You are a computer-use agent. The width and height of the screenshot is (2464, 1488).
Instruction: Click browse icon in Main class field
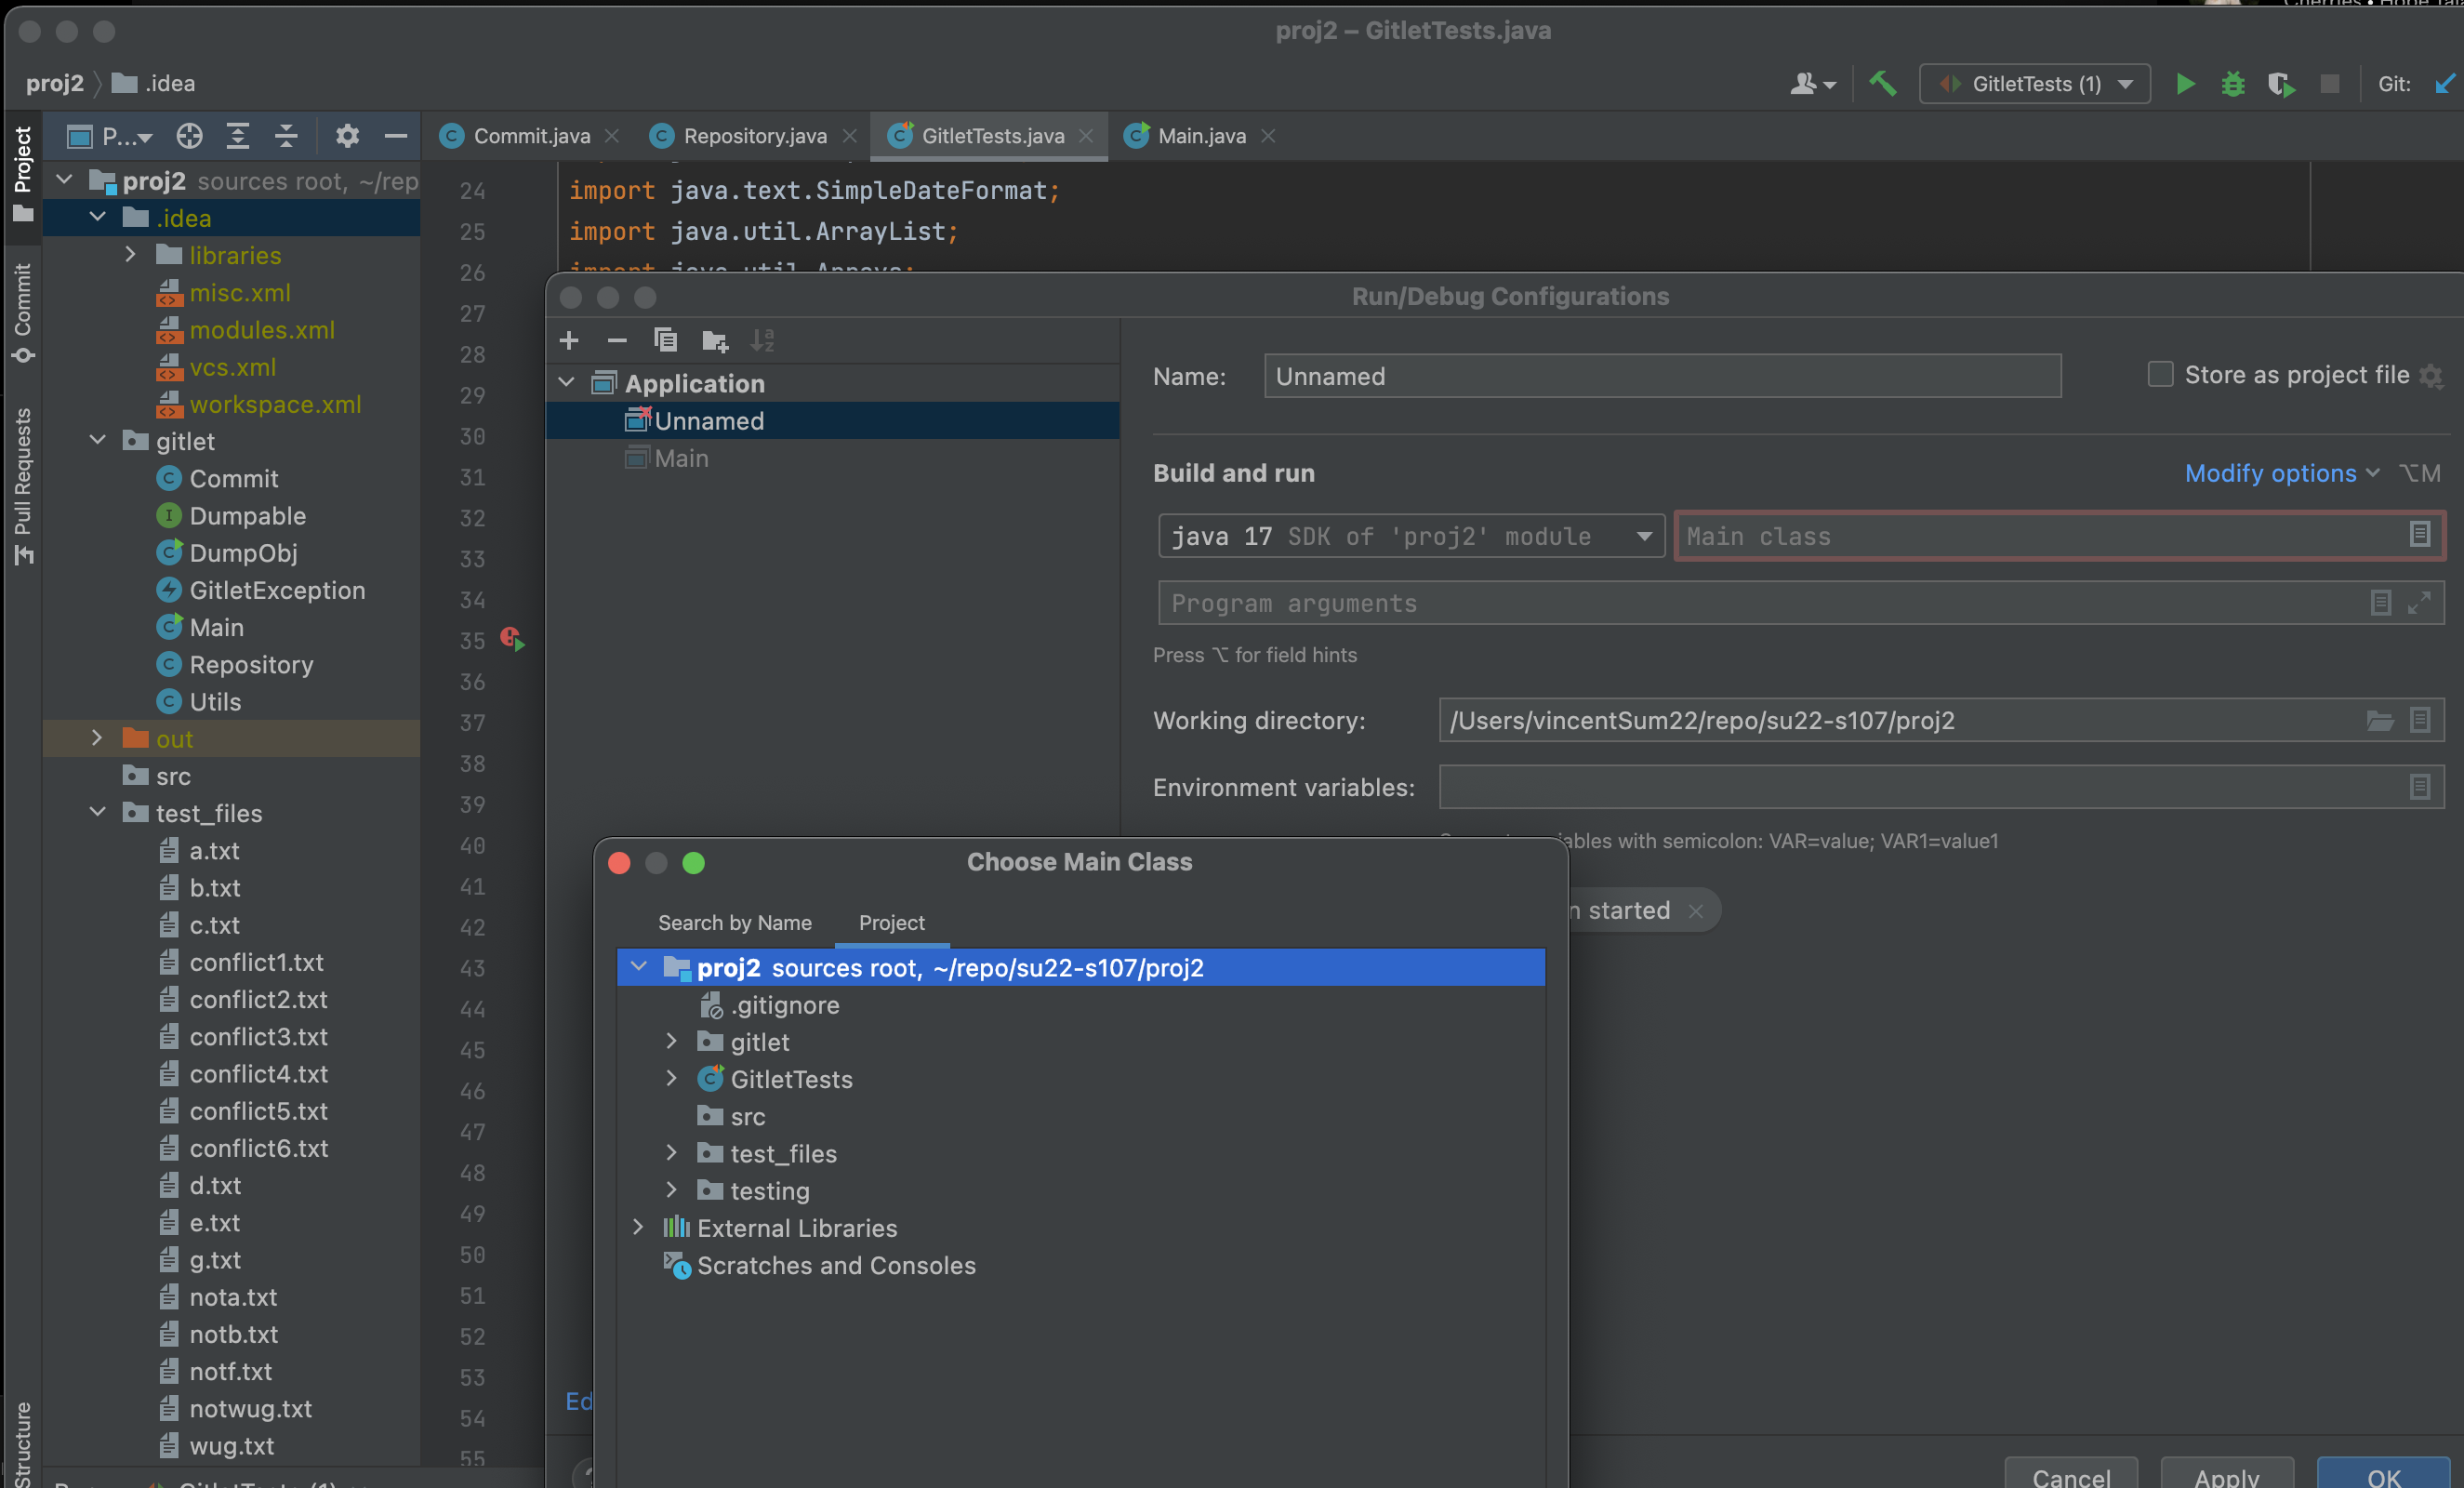[2419, 535]
